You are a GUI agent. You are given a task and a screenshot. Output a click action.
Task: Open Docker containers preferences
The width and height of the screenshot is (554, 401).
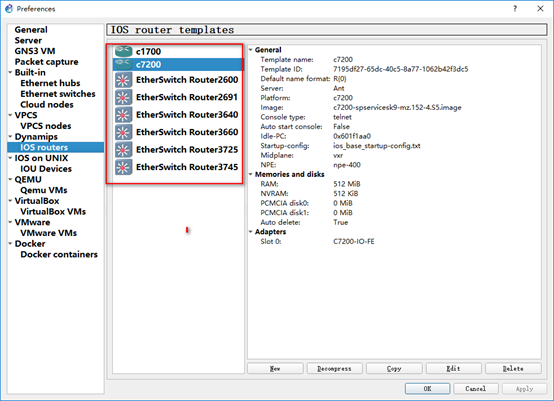click(59, 254)
